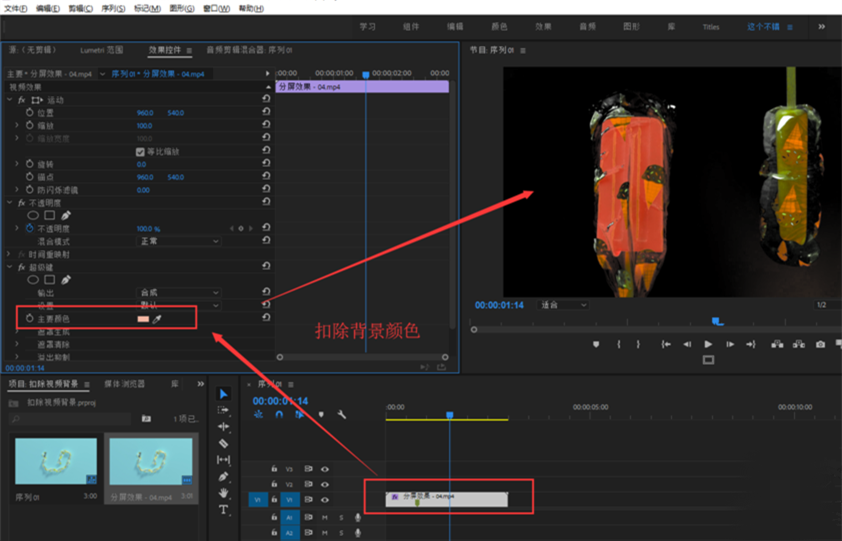
Task: Click the Export Frame camera icon
Action: [x=820, y=344]
